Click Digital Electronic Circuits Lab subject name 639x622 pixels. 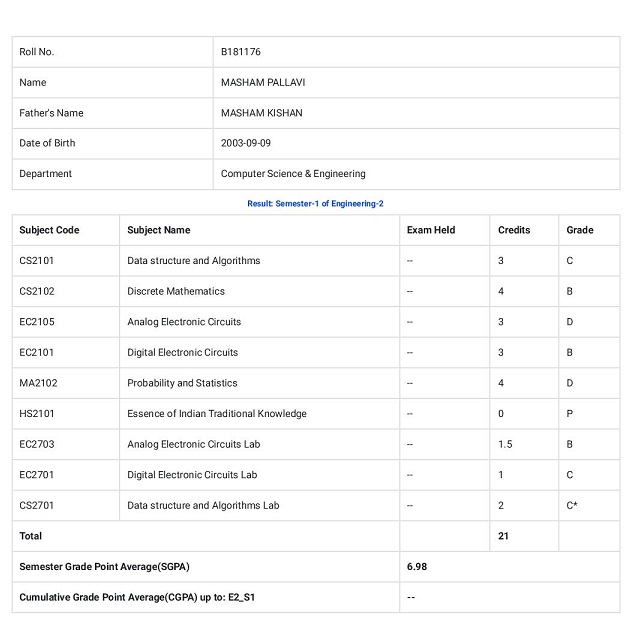tap(192, 474)
